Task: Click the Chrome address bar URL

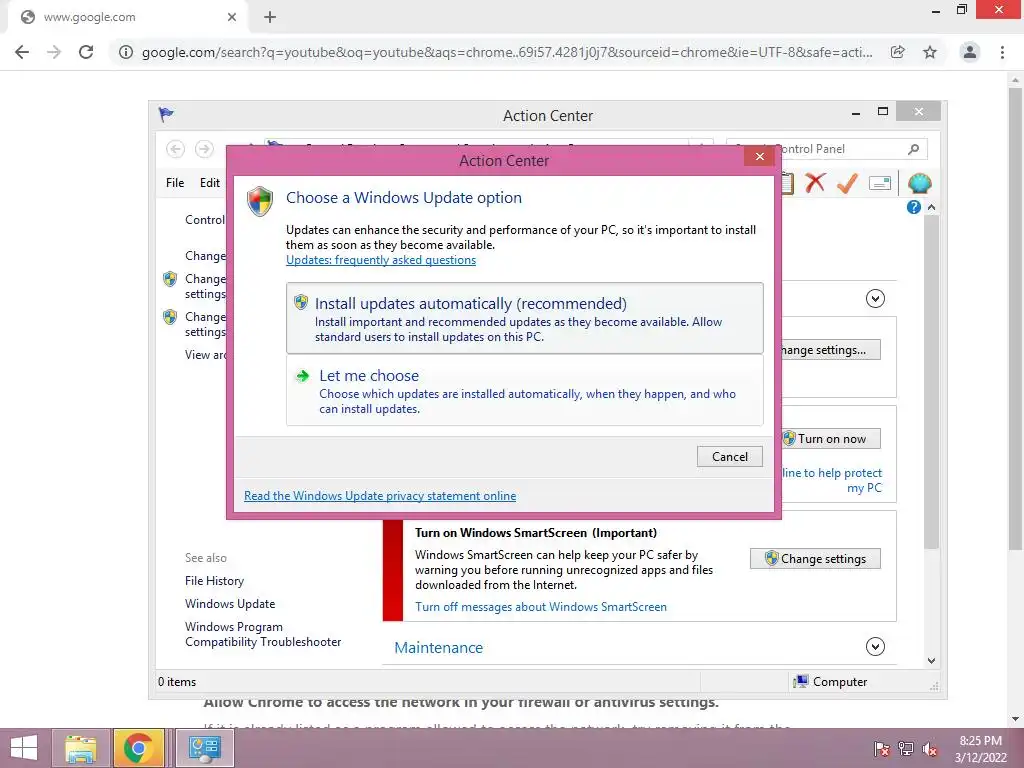Action: 507,52
